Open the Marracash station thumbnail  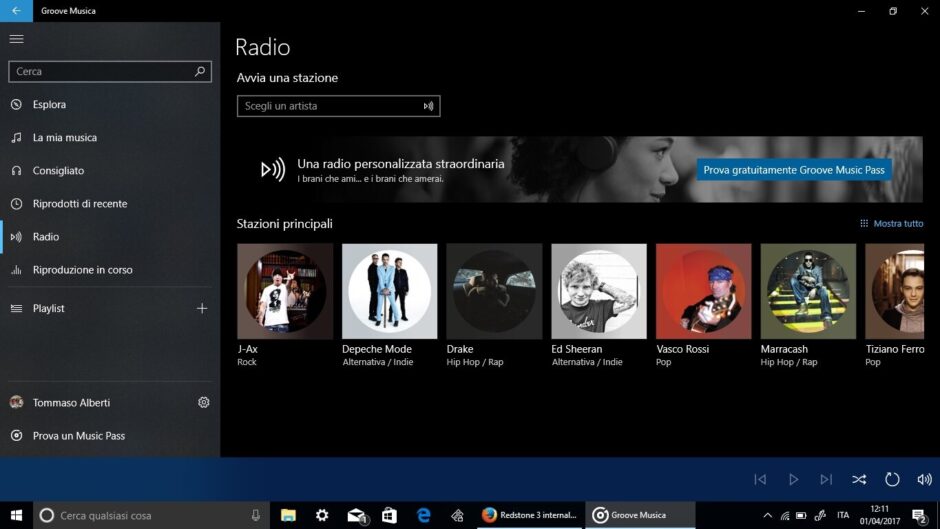point(808,291)
